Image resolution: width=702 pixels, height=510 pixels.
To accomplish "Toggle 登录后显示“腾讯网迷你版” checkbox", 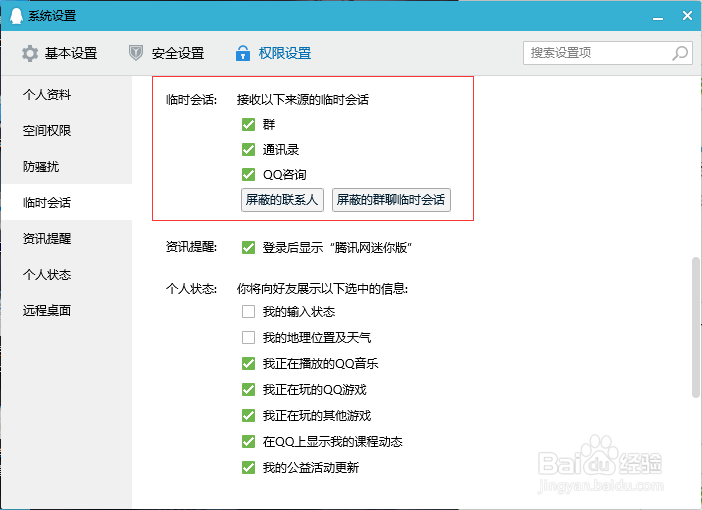I will point(248,247).
